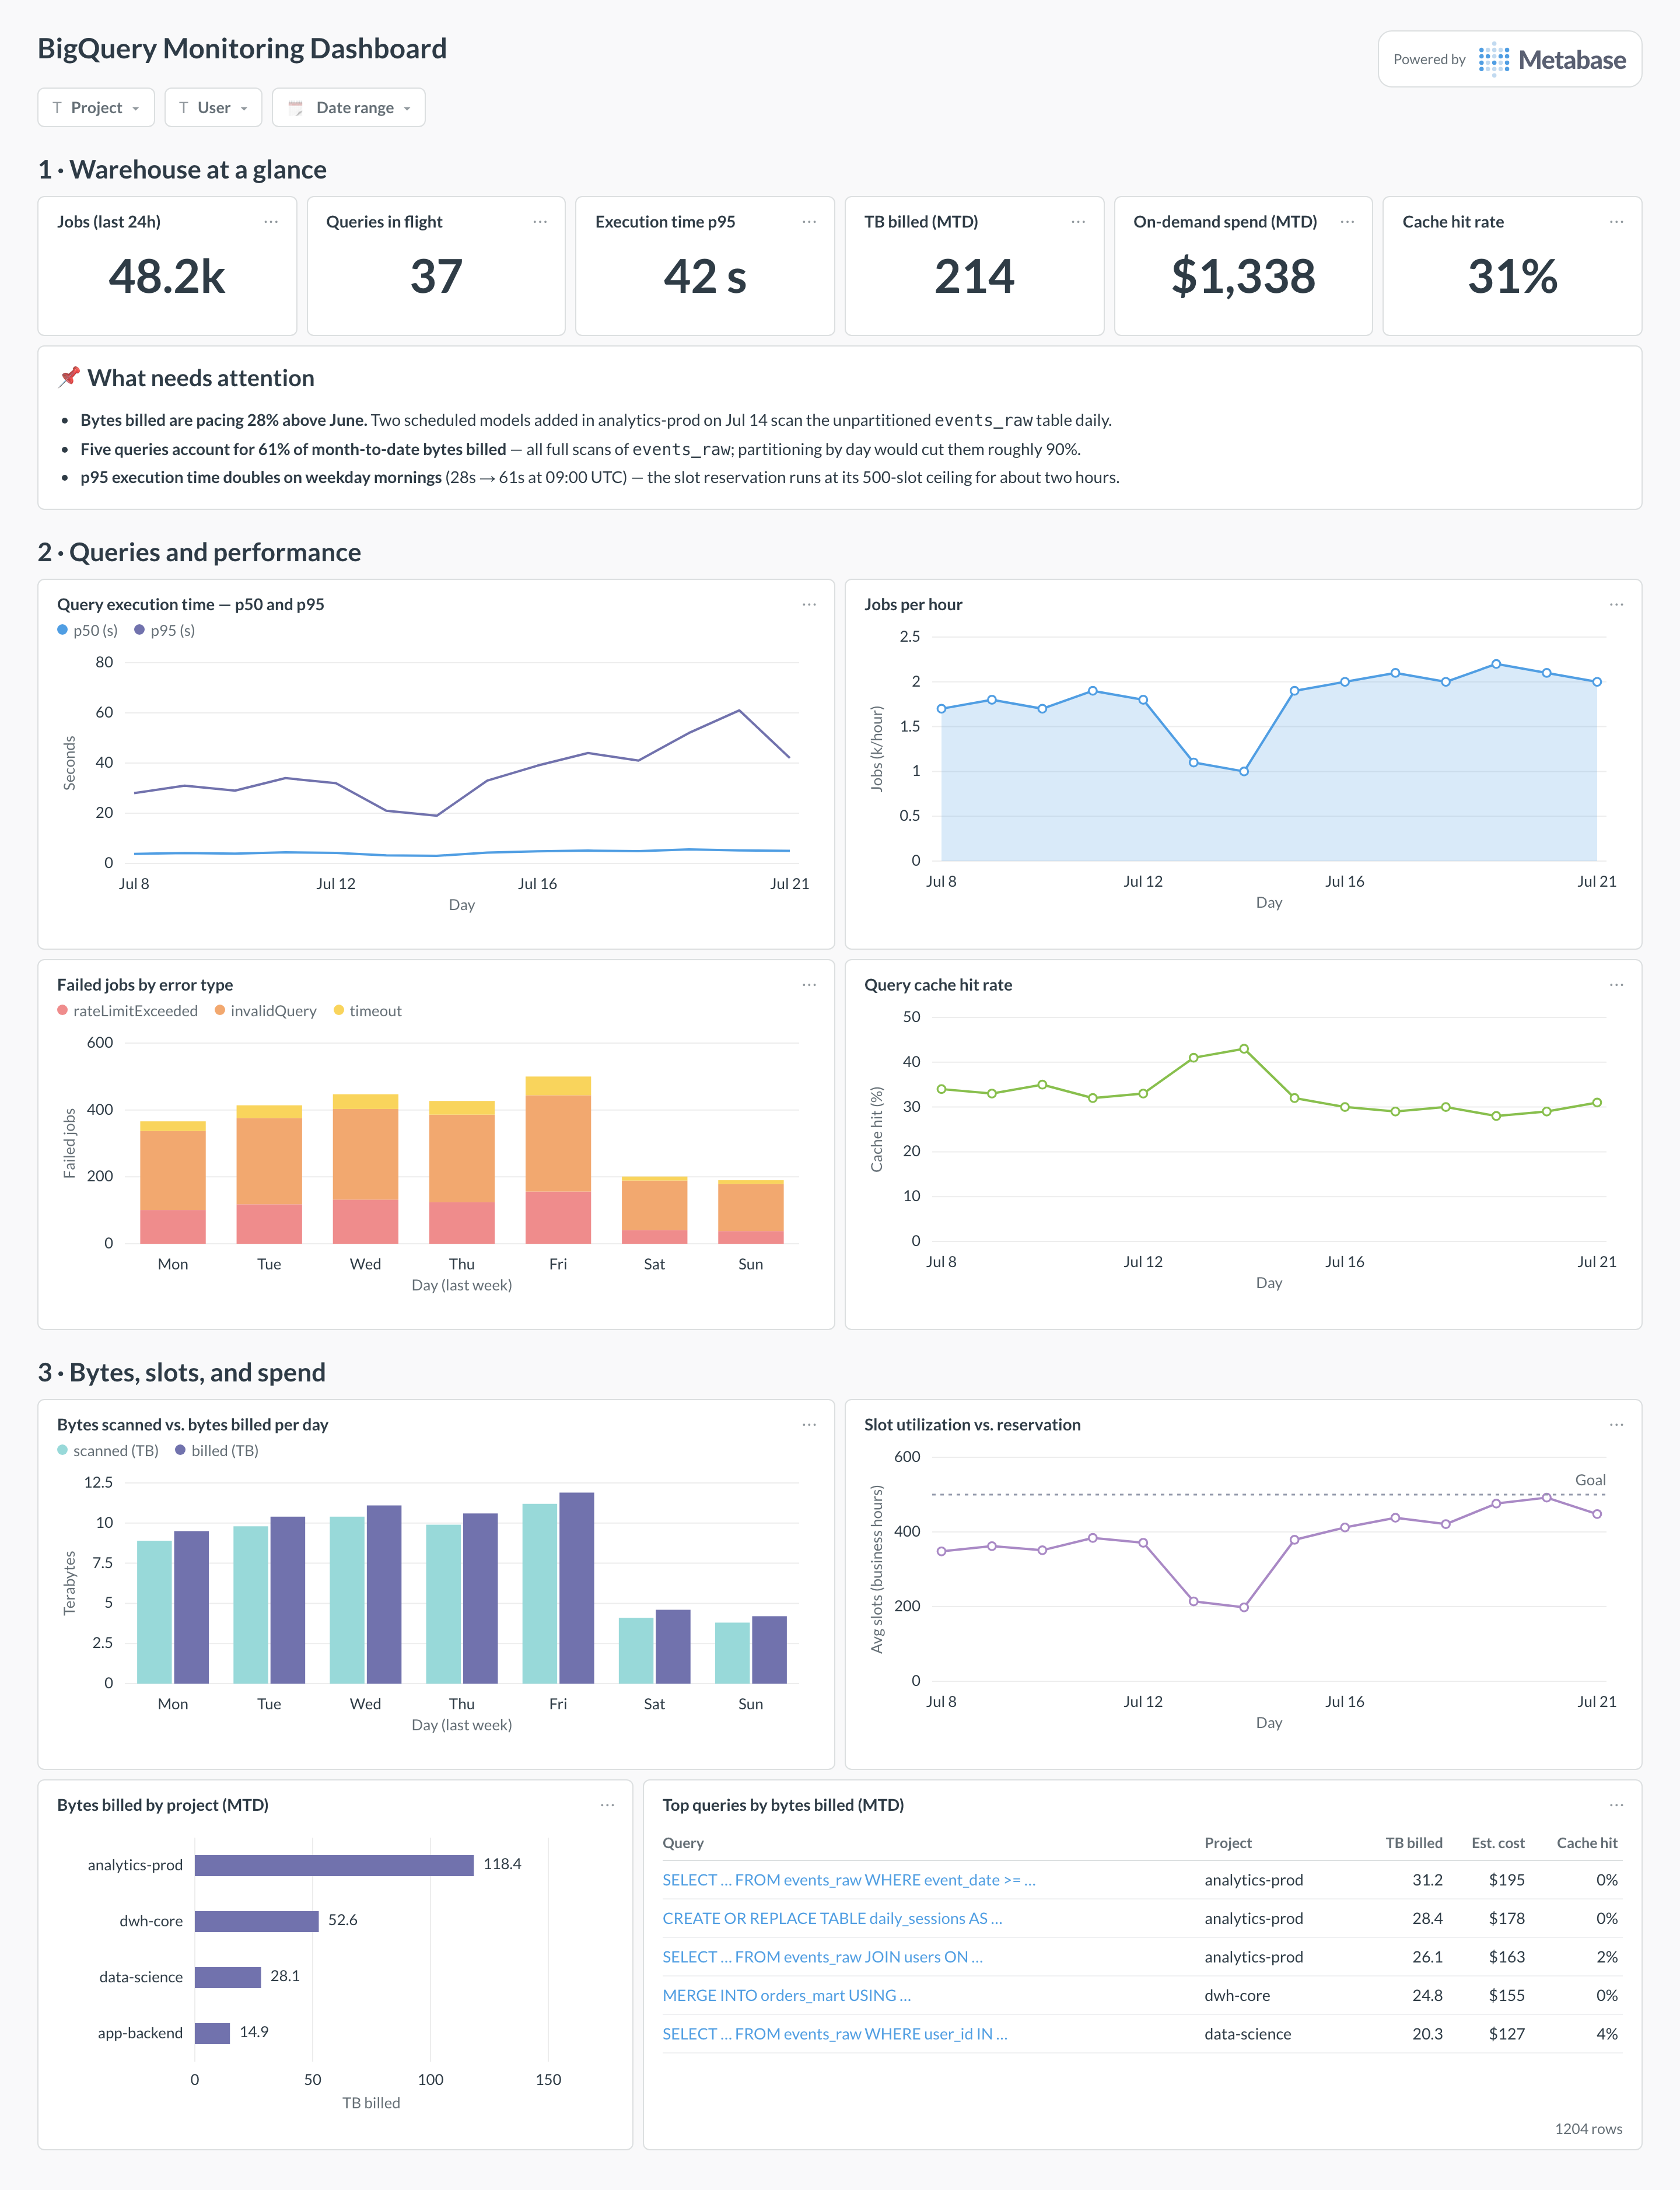Screen dimensions: 1680x2190
Task: Click the data-science bar
Action: [228, 1977]
